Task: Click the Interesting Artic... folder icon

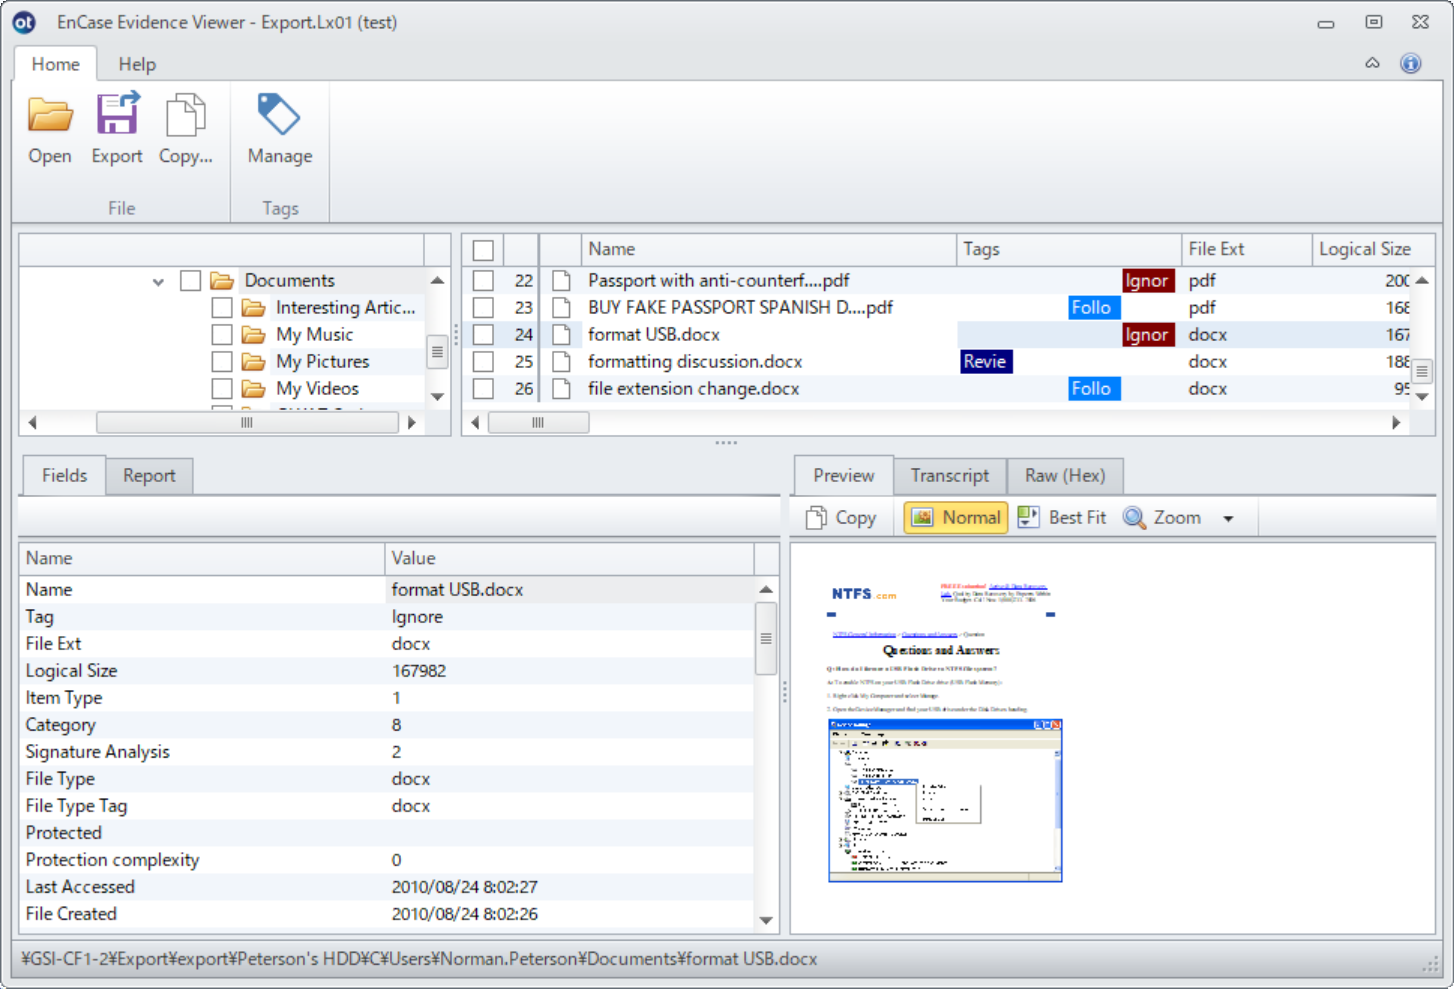Action: tap(254, 307)
